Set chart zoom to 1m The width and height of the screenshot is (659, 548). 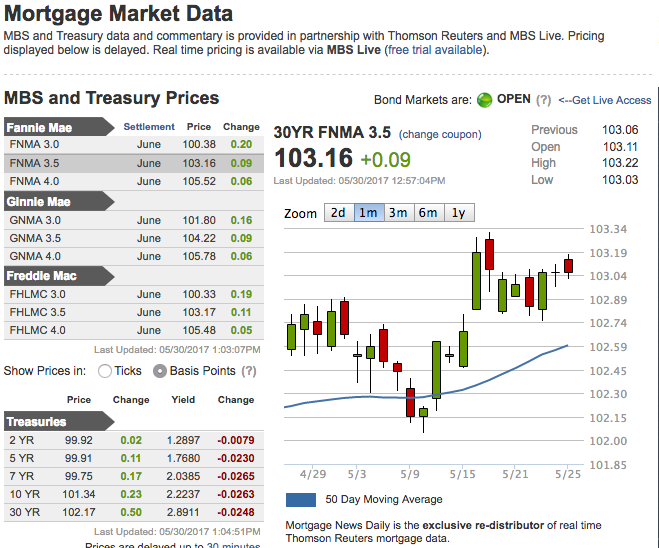(369, 213)
